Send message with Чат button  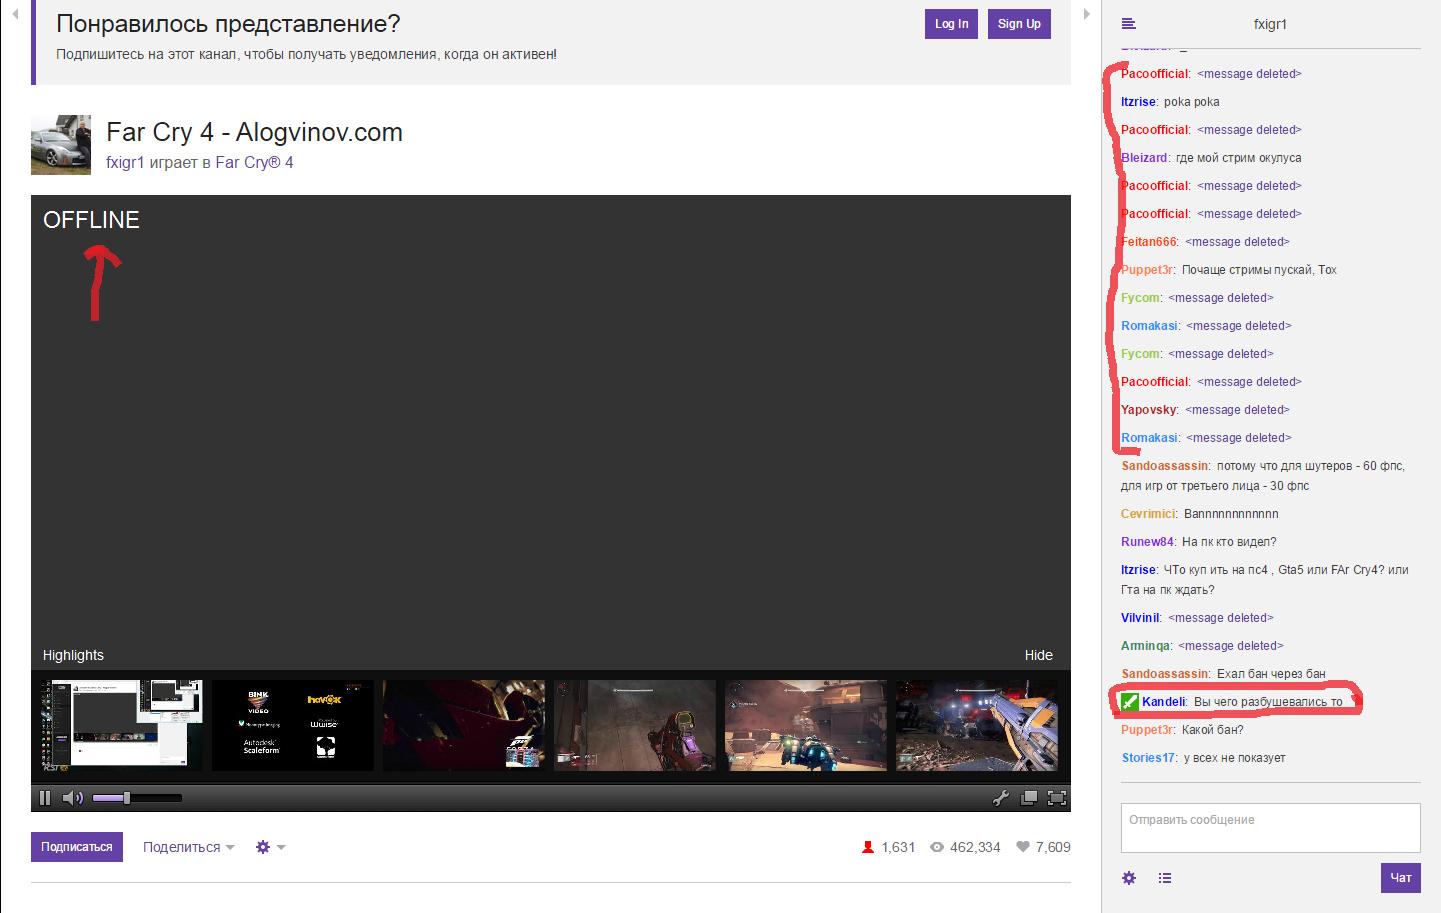coord(1401,878)
